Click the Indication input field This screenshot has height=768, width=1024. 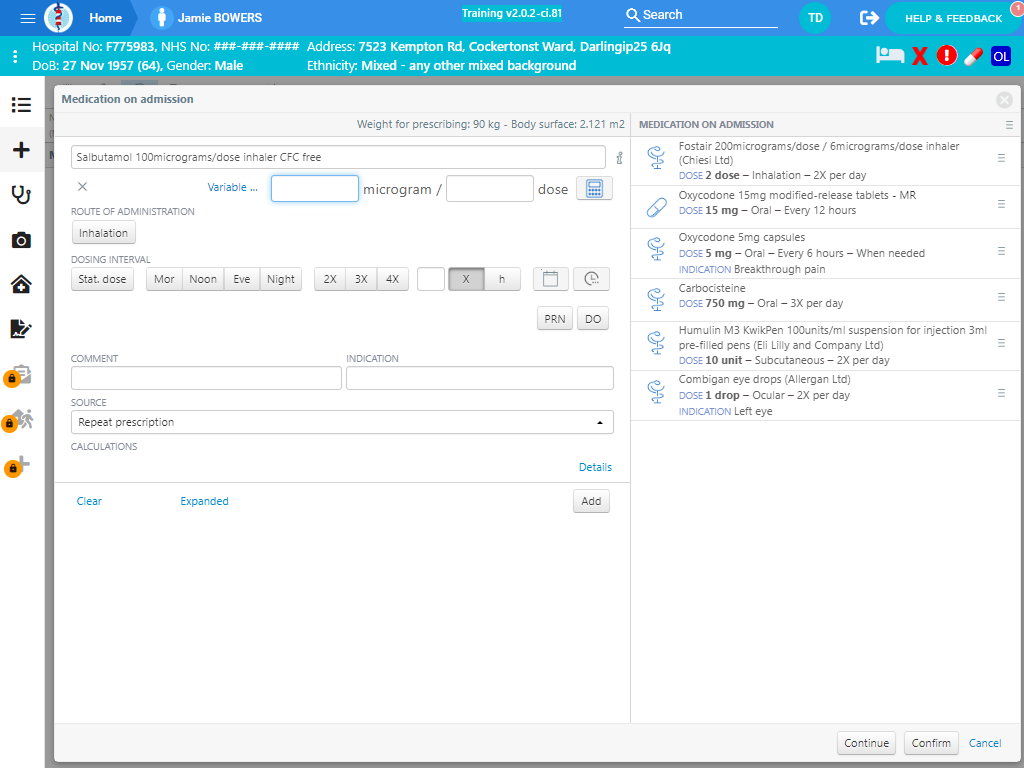pos(480,378)
